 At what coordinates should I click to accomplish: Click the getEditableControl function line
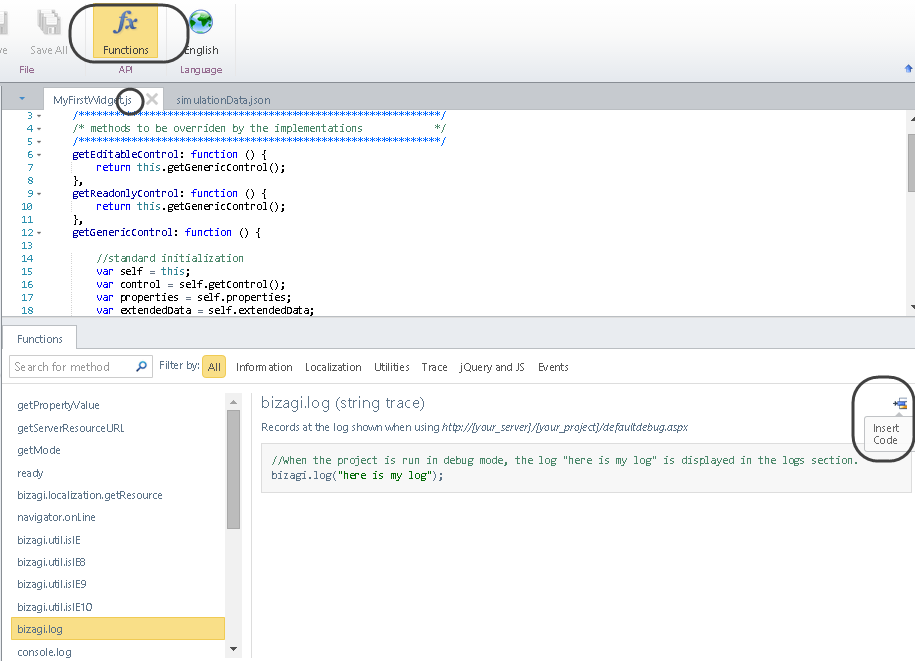tap(169, 155)
